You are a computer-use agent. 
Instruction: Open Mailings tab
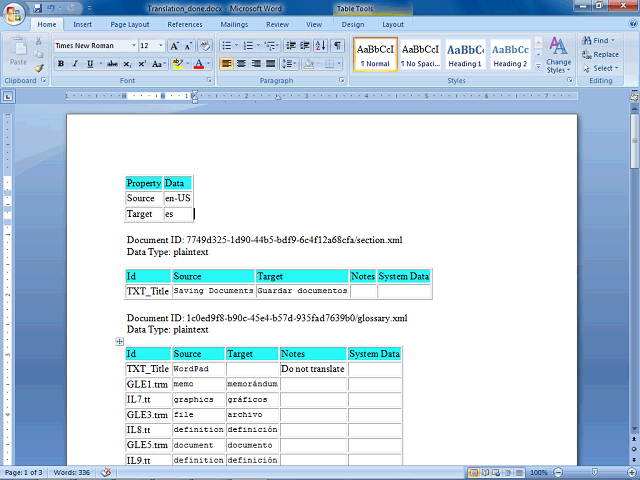point(234,24)
